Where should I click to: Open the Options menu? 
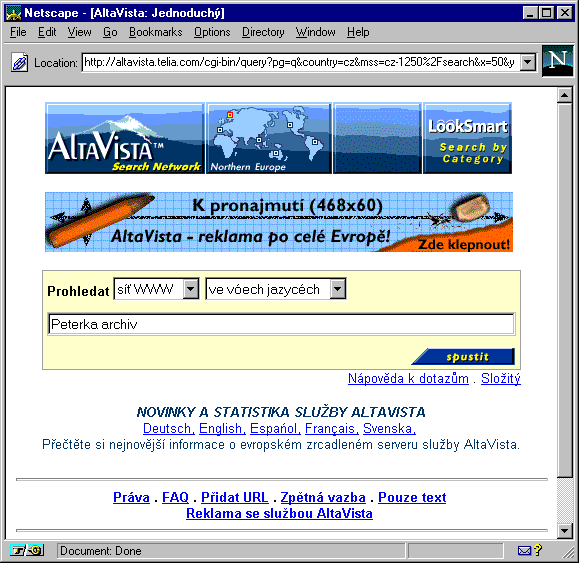(x=212, y=32)
